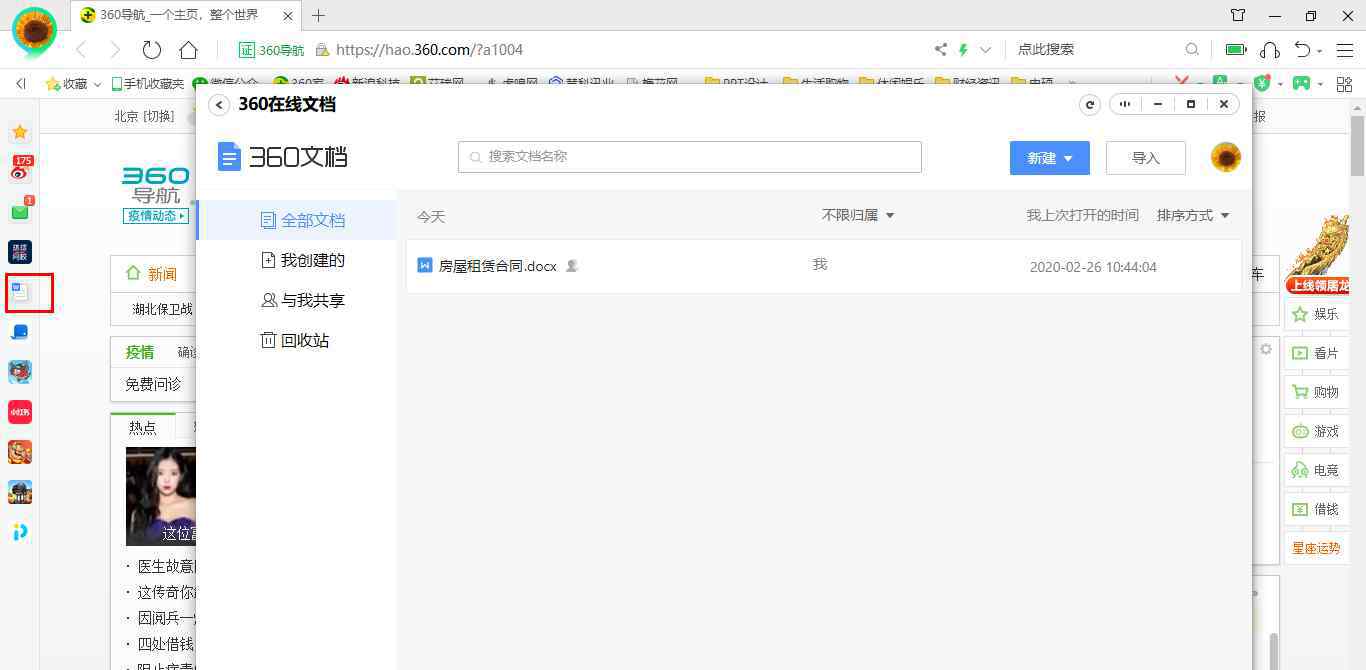Click the 导入 import button
This screenshot has height=670, width=1366.
click(x=1145, y=158)
